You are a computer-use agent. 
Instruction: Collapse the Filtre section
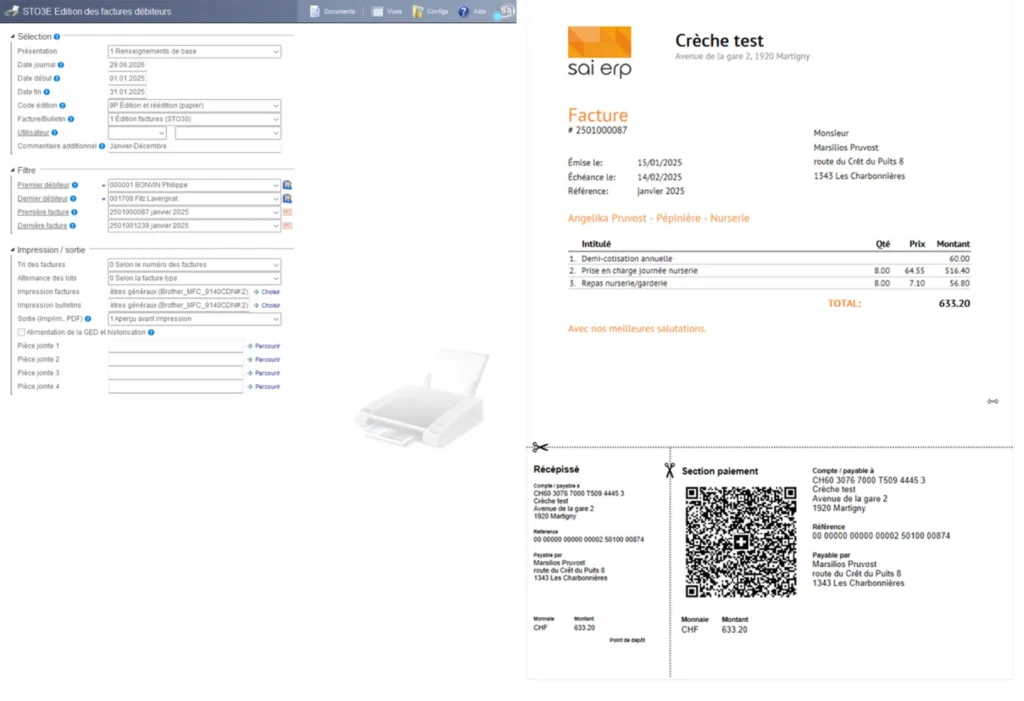pos(12,171)
